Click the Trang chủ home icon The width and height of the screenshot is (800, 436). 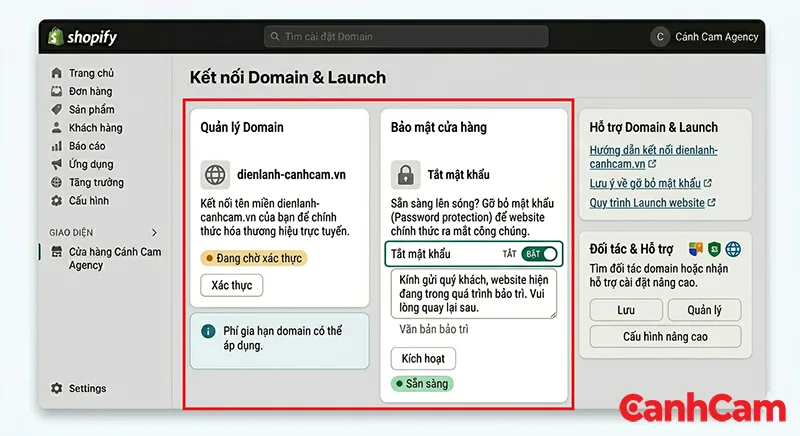(x=57, y=73)
